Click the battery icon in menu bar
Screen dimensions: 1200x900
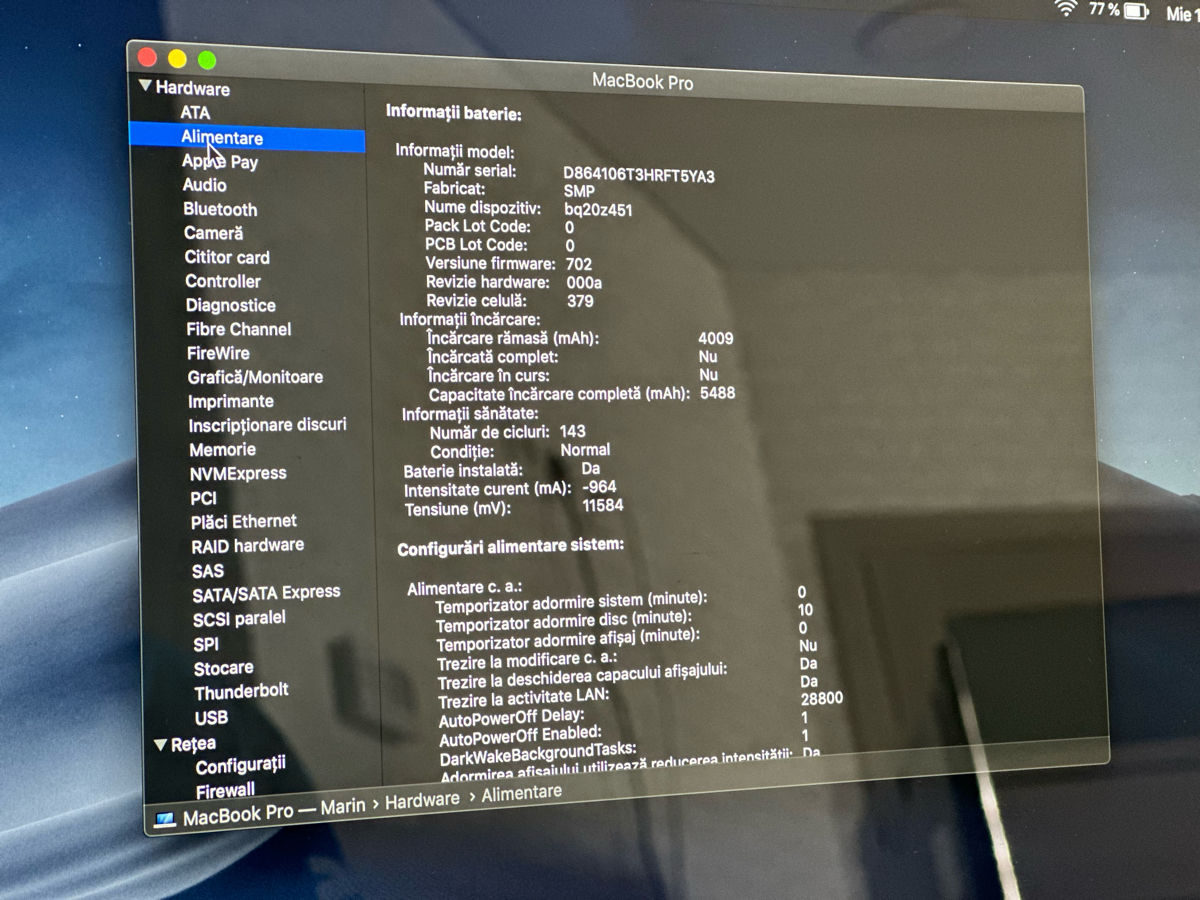(1136, 11)
